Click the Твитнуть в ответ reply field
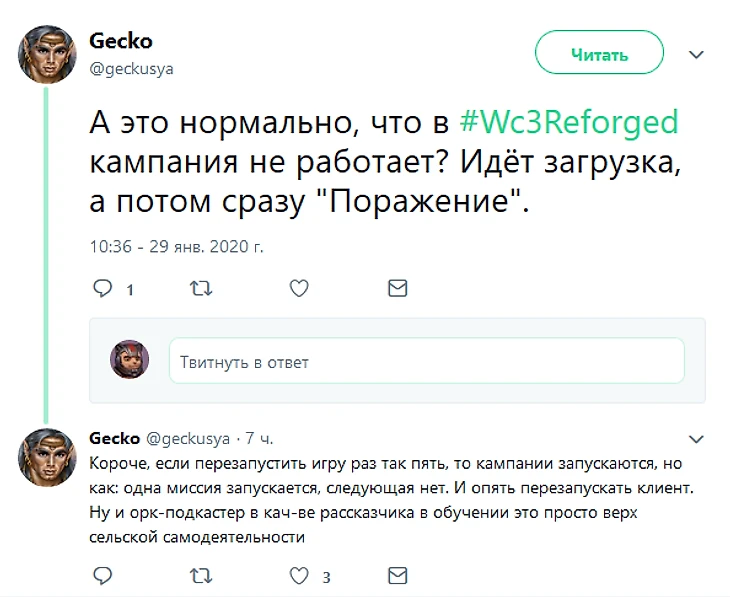 [x=426, y=361]
